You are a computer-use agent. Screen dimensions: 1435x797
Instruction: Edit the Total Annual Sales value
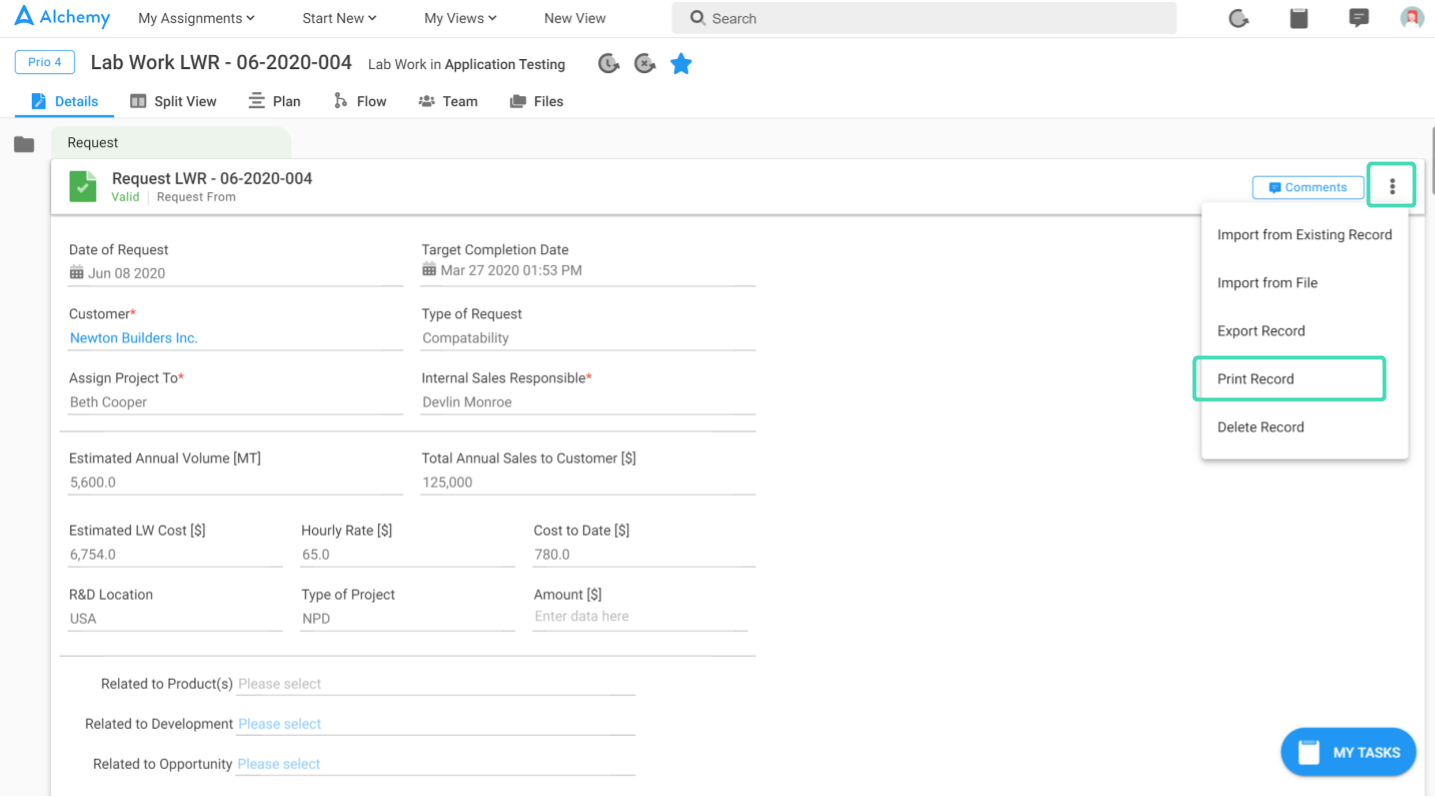coord(588,482)
